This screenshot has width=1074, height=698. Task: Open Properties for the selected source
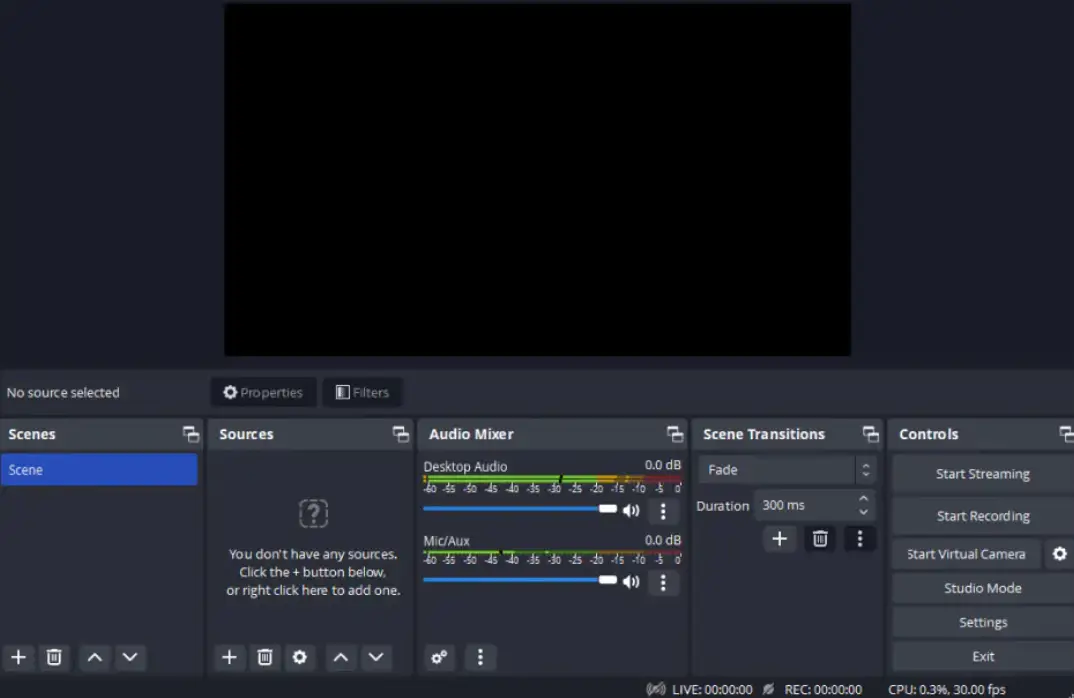click(263, 392)
